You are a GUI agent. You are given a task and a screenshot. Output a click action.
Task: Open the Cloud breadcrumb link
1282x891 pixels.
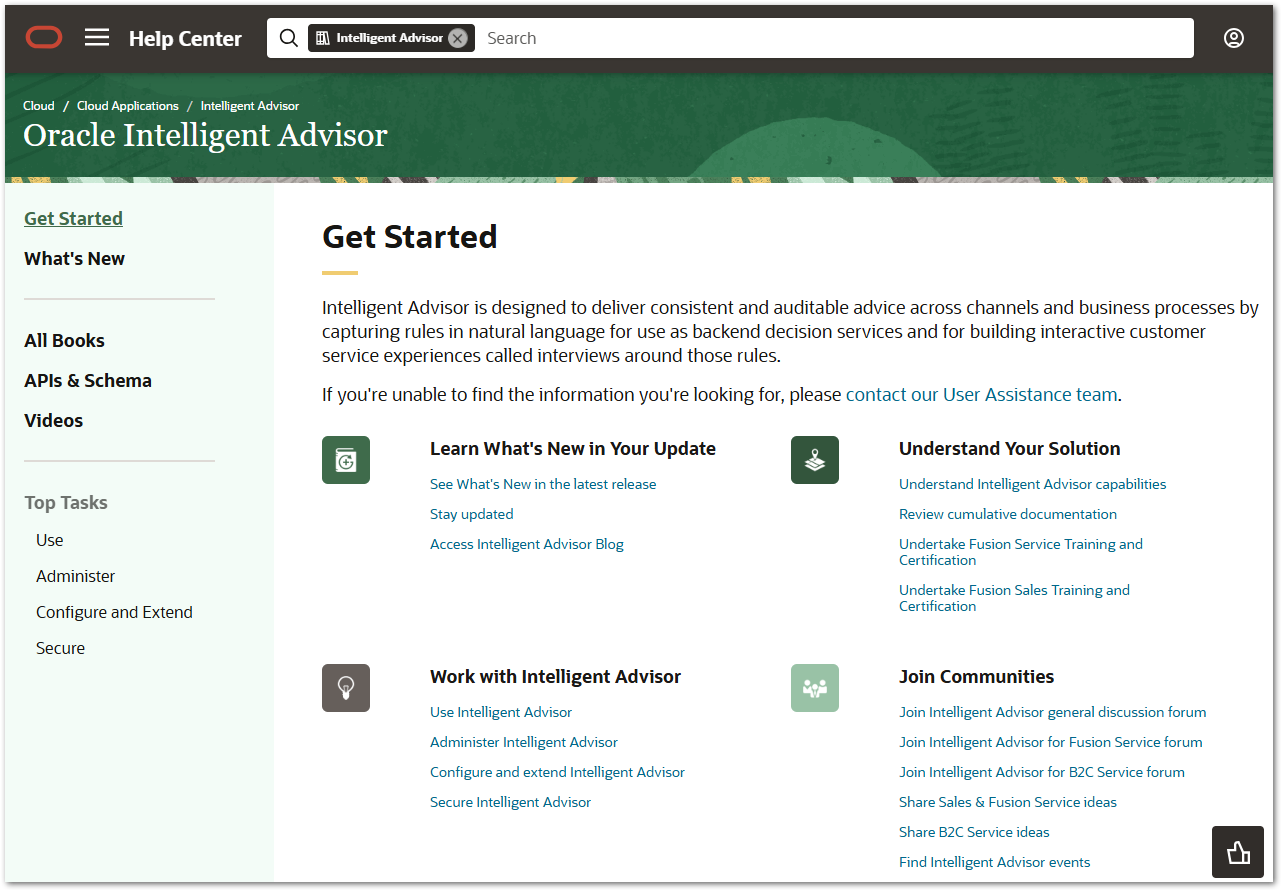[x=39, y=106]
